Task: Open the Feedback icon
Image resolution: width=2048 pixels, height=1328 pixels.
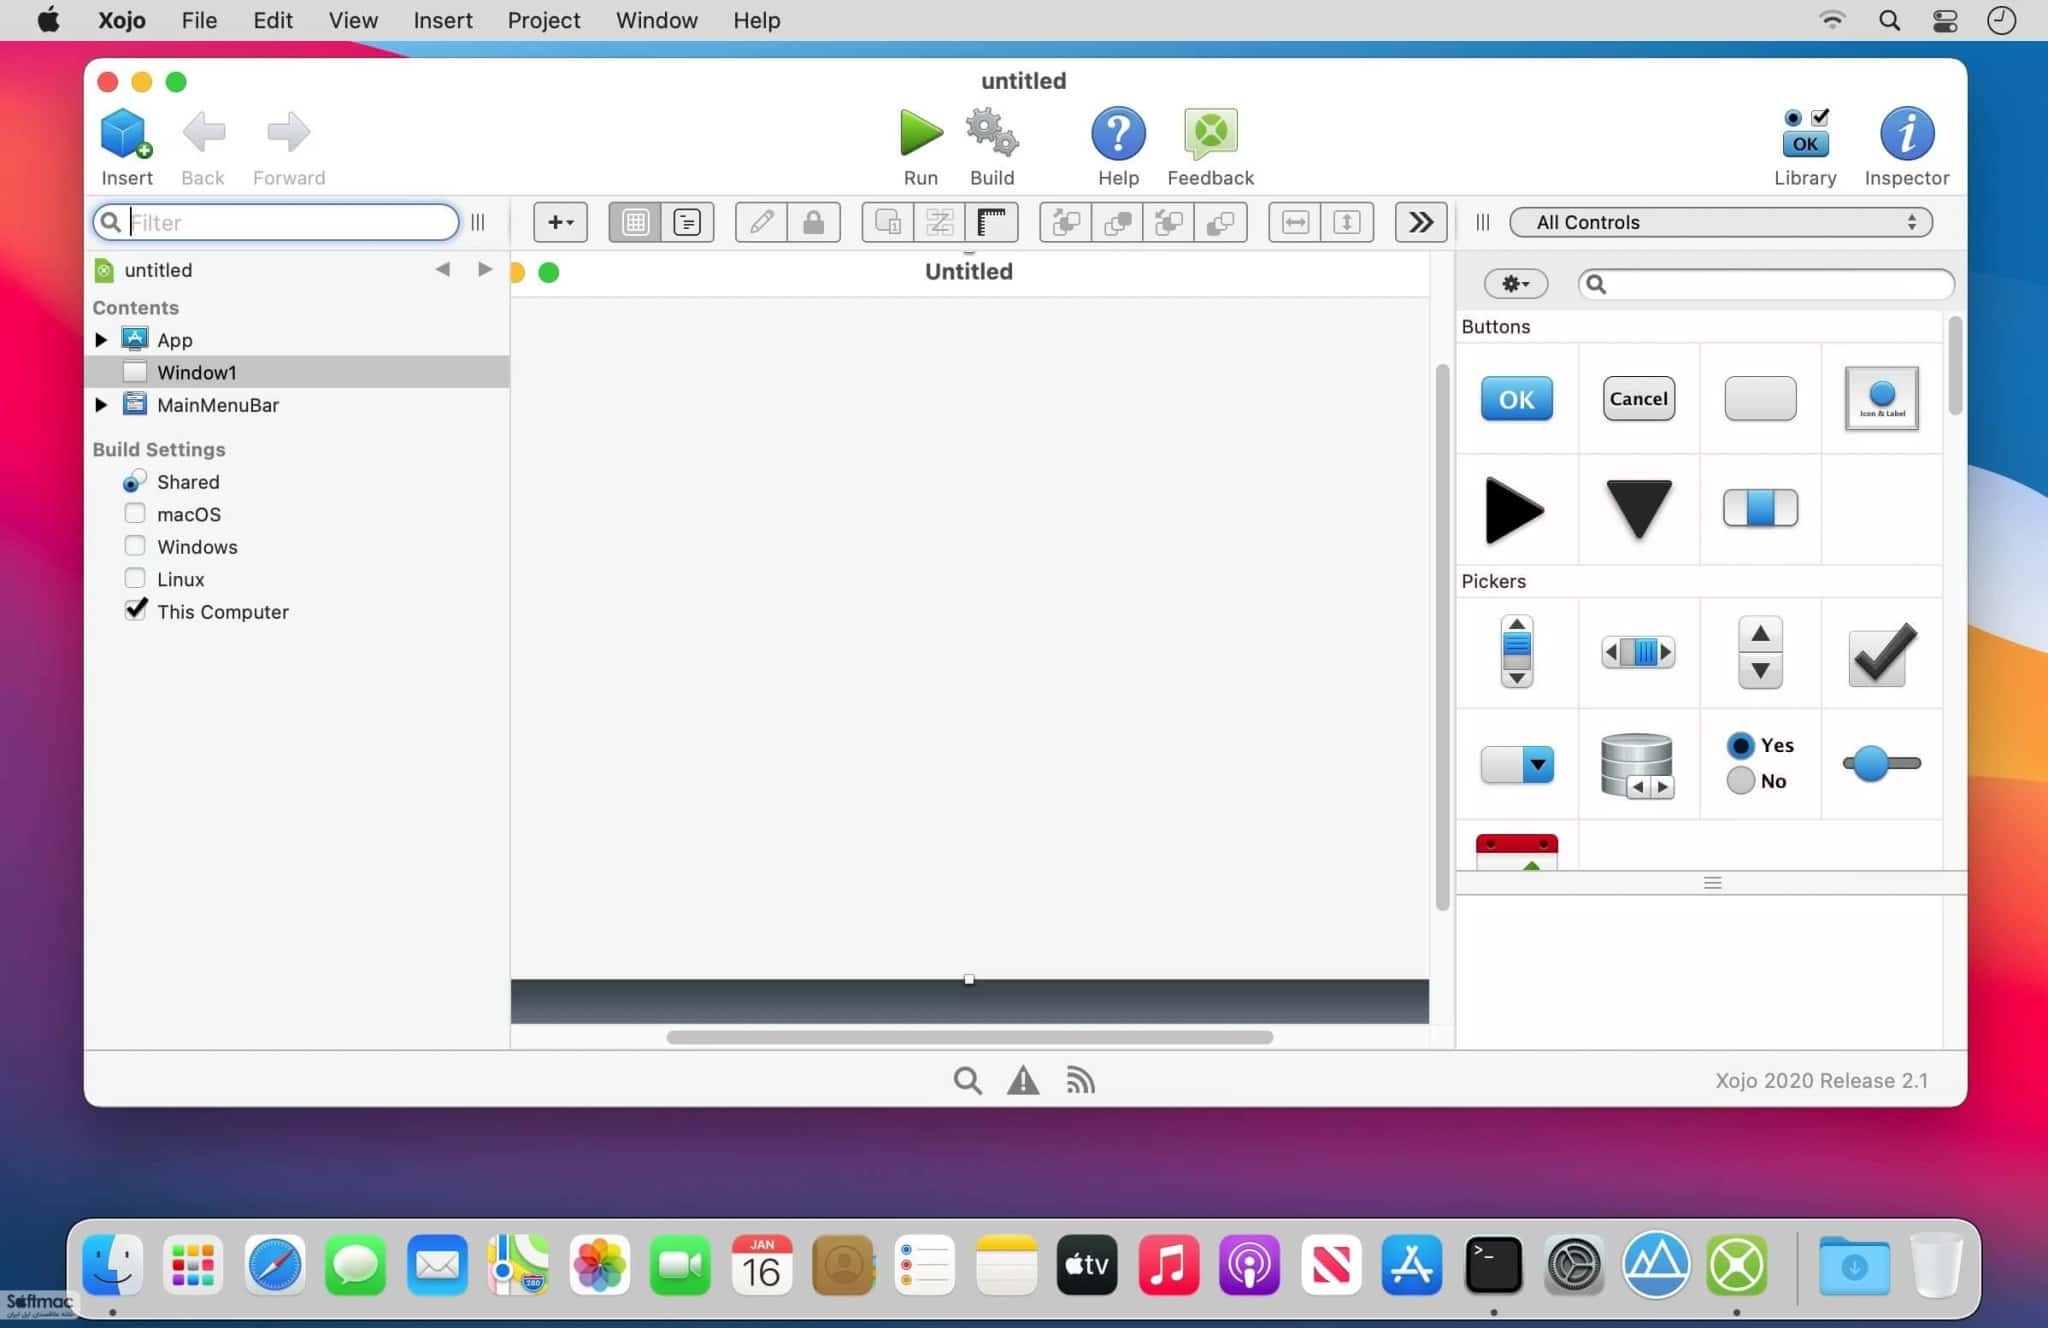Action: (1210, 134)
